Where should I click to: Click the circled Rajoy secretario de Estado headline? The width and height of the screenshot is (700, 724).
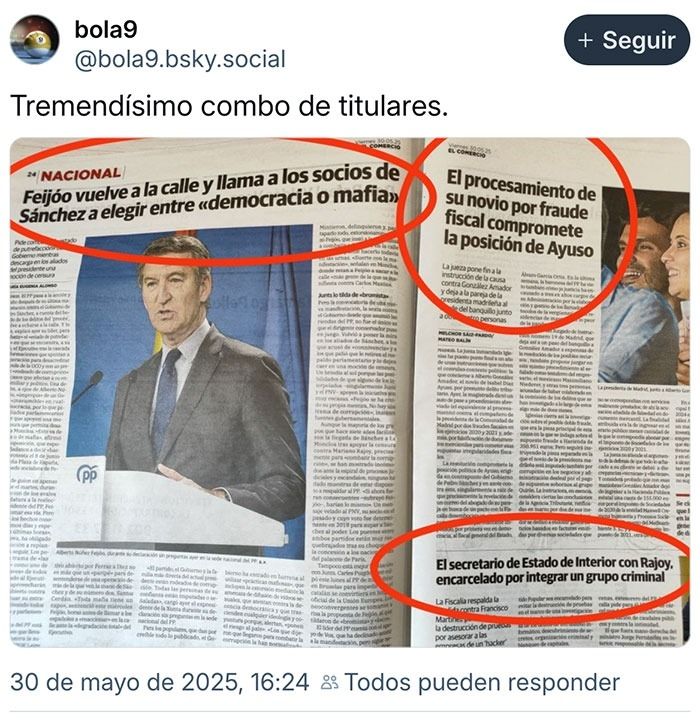[554, 571]
